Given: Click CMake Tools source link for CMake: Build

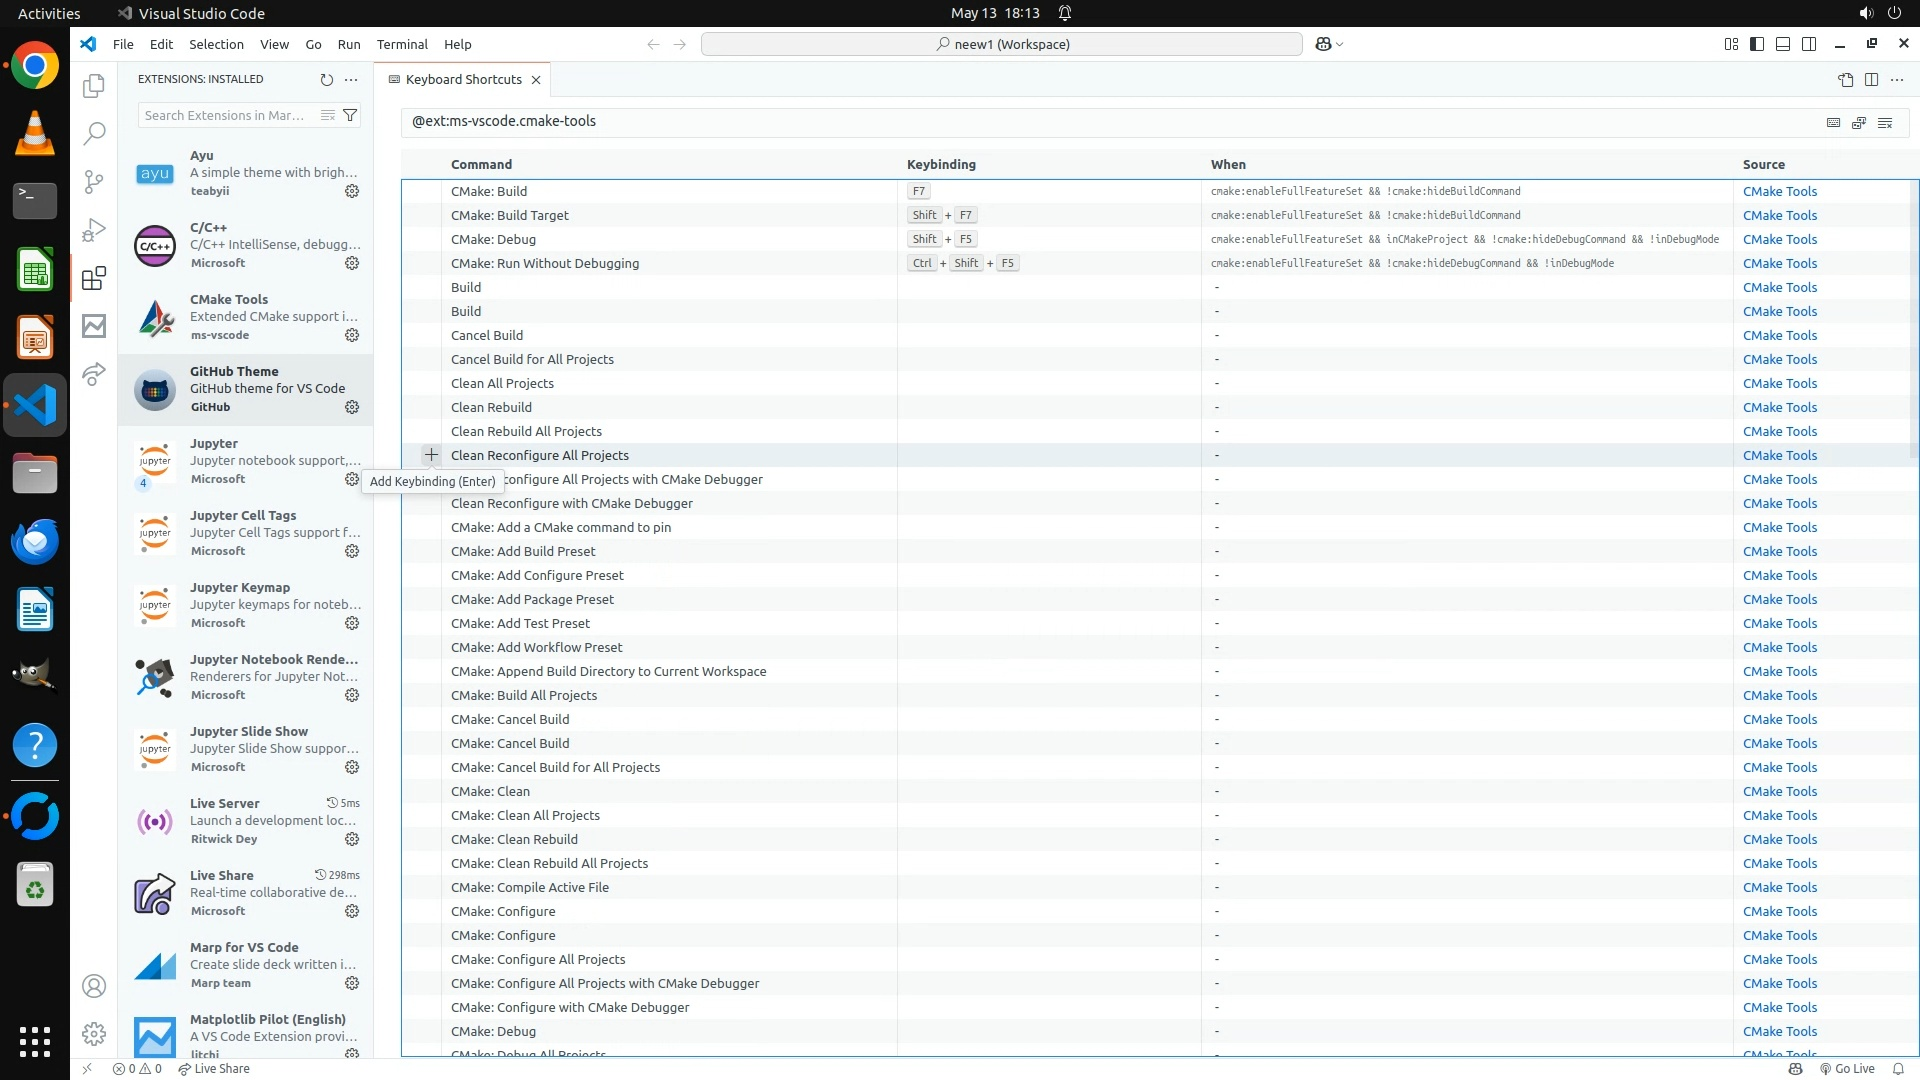Looking at the screenshot, I should tap(1779, 191).
